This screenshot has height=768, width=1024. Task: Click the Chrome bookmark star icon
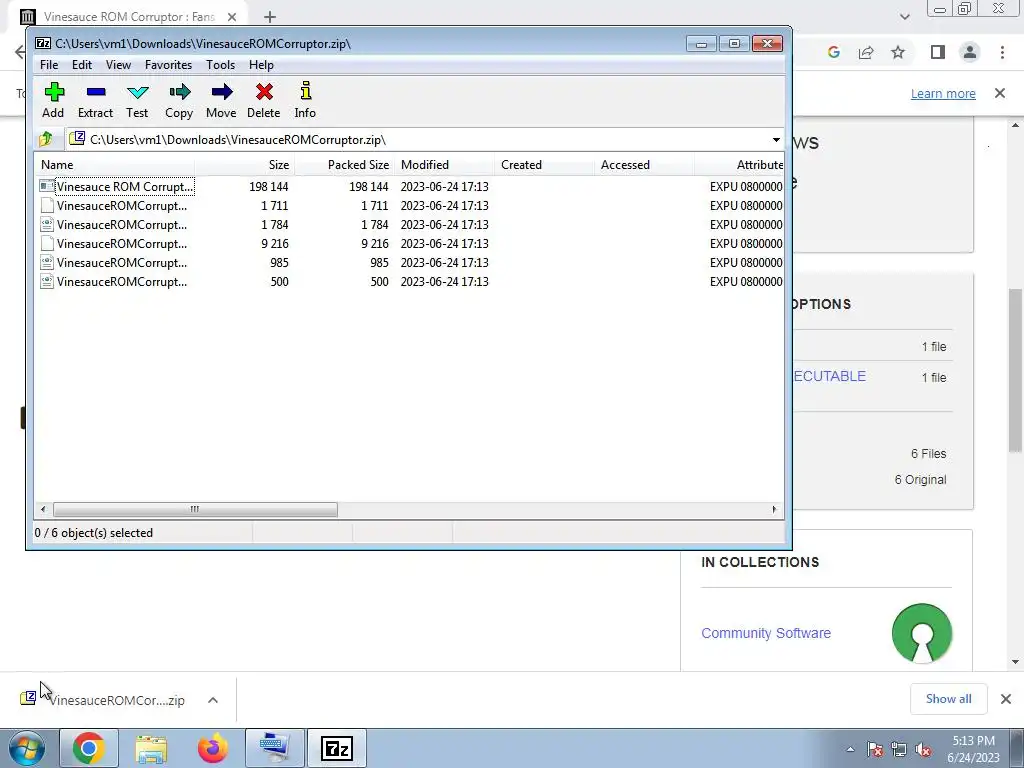pyautogui.click(x=898, y=52)
